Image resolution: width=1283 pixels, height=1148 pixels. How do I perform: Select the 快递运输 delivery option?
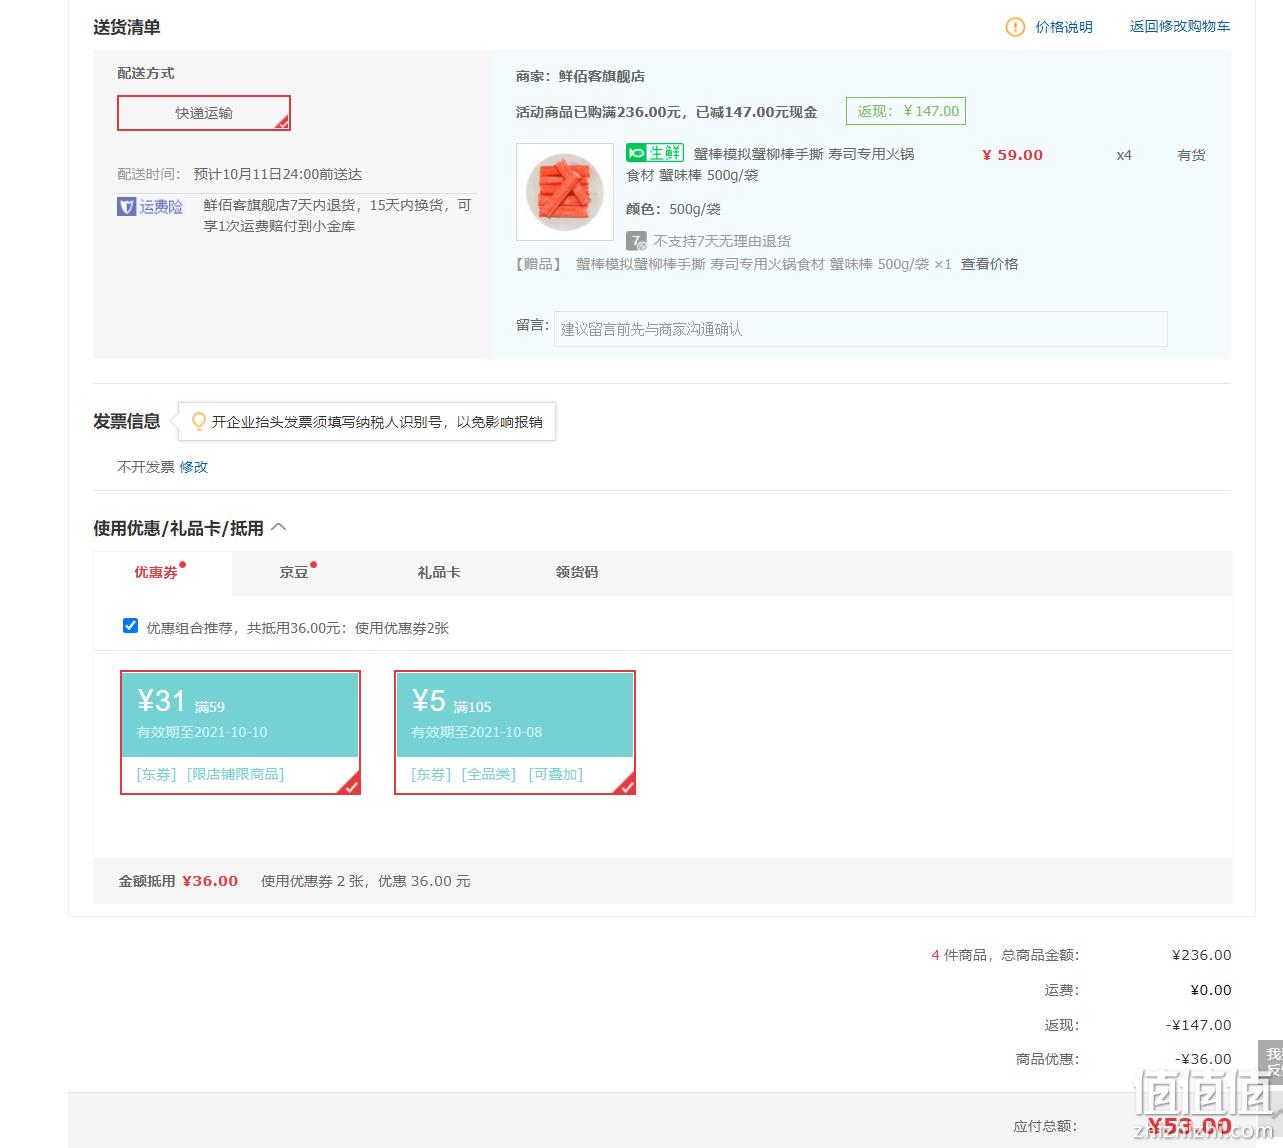point(204,113)
